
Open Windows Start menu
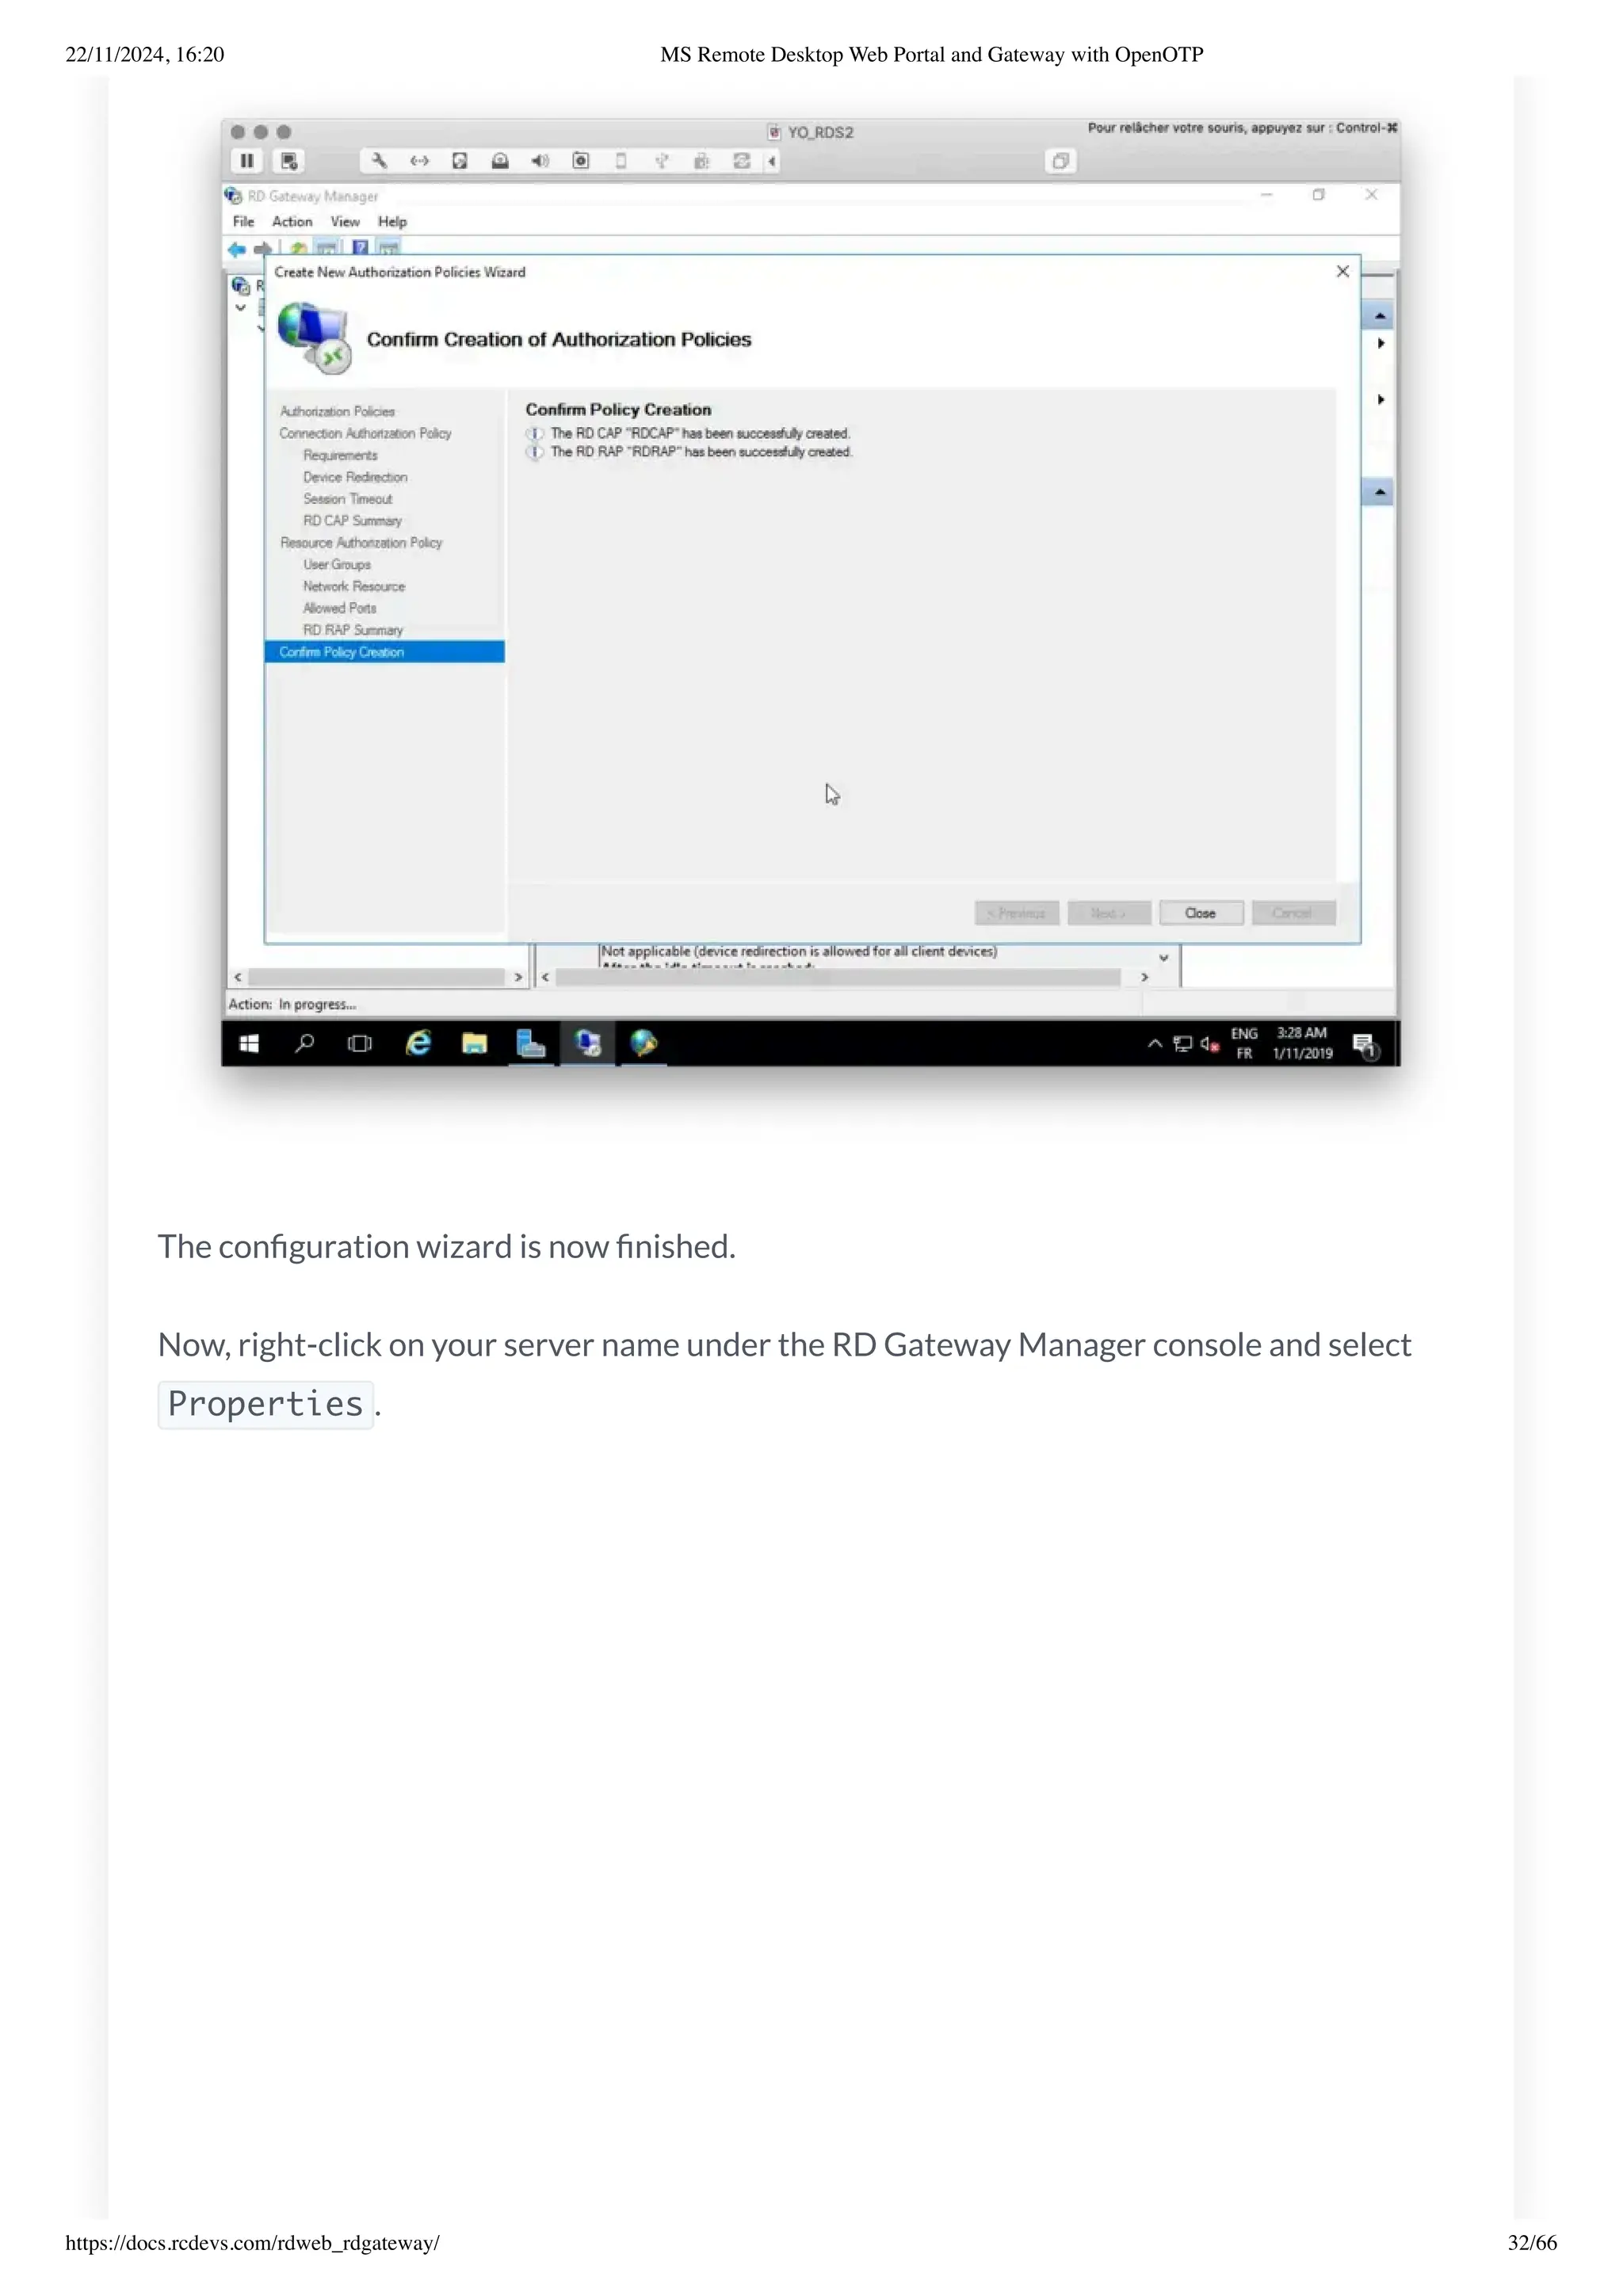250,1044
